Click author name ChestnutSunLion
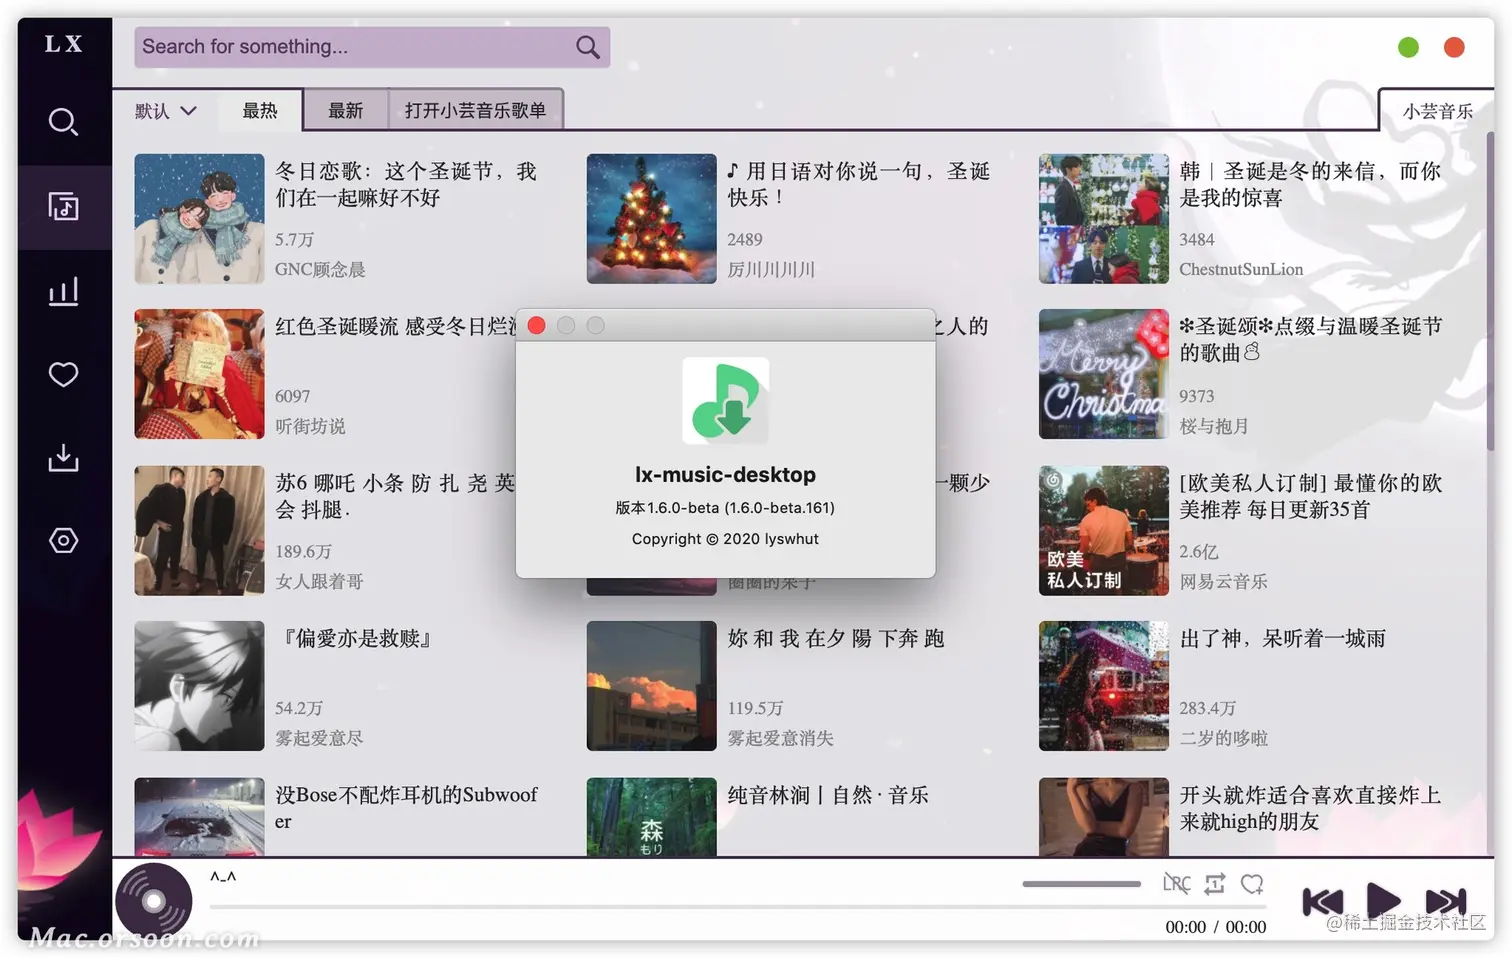 (x=1241, y=269)
